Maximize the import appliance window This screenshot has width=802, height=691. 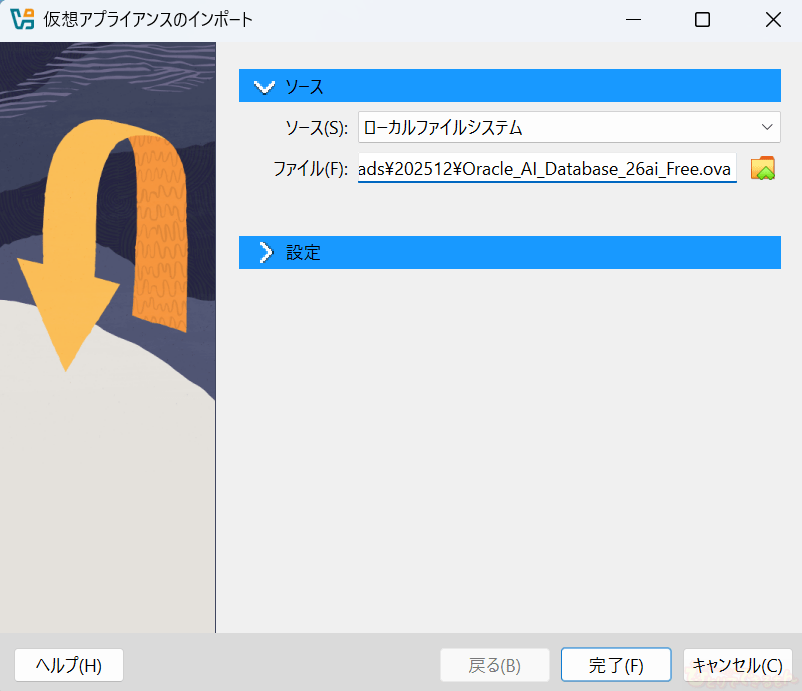click(x=702, y=19)
